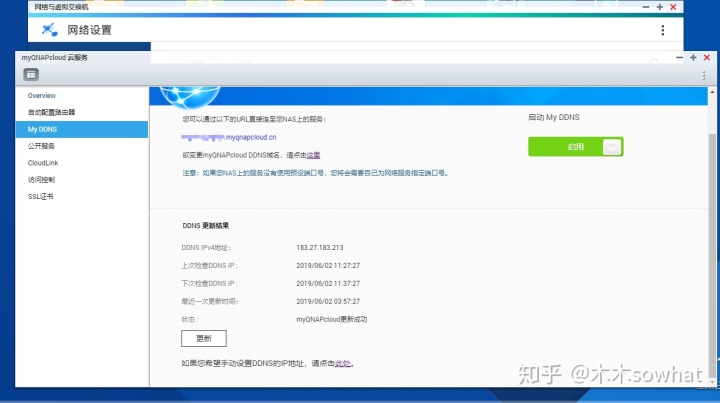Viewport: 720px width, 403px height.
Task: Click the status text myQNAPcloud更新成功
Action: click(x=332, y=319)
